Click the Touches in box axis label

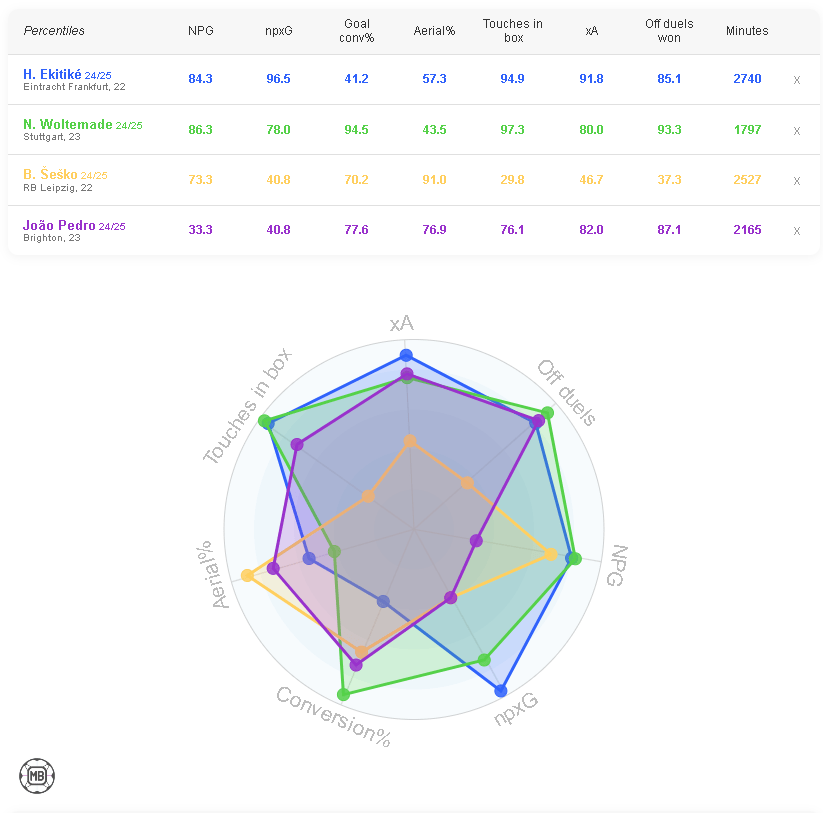[247, 406]
